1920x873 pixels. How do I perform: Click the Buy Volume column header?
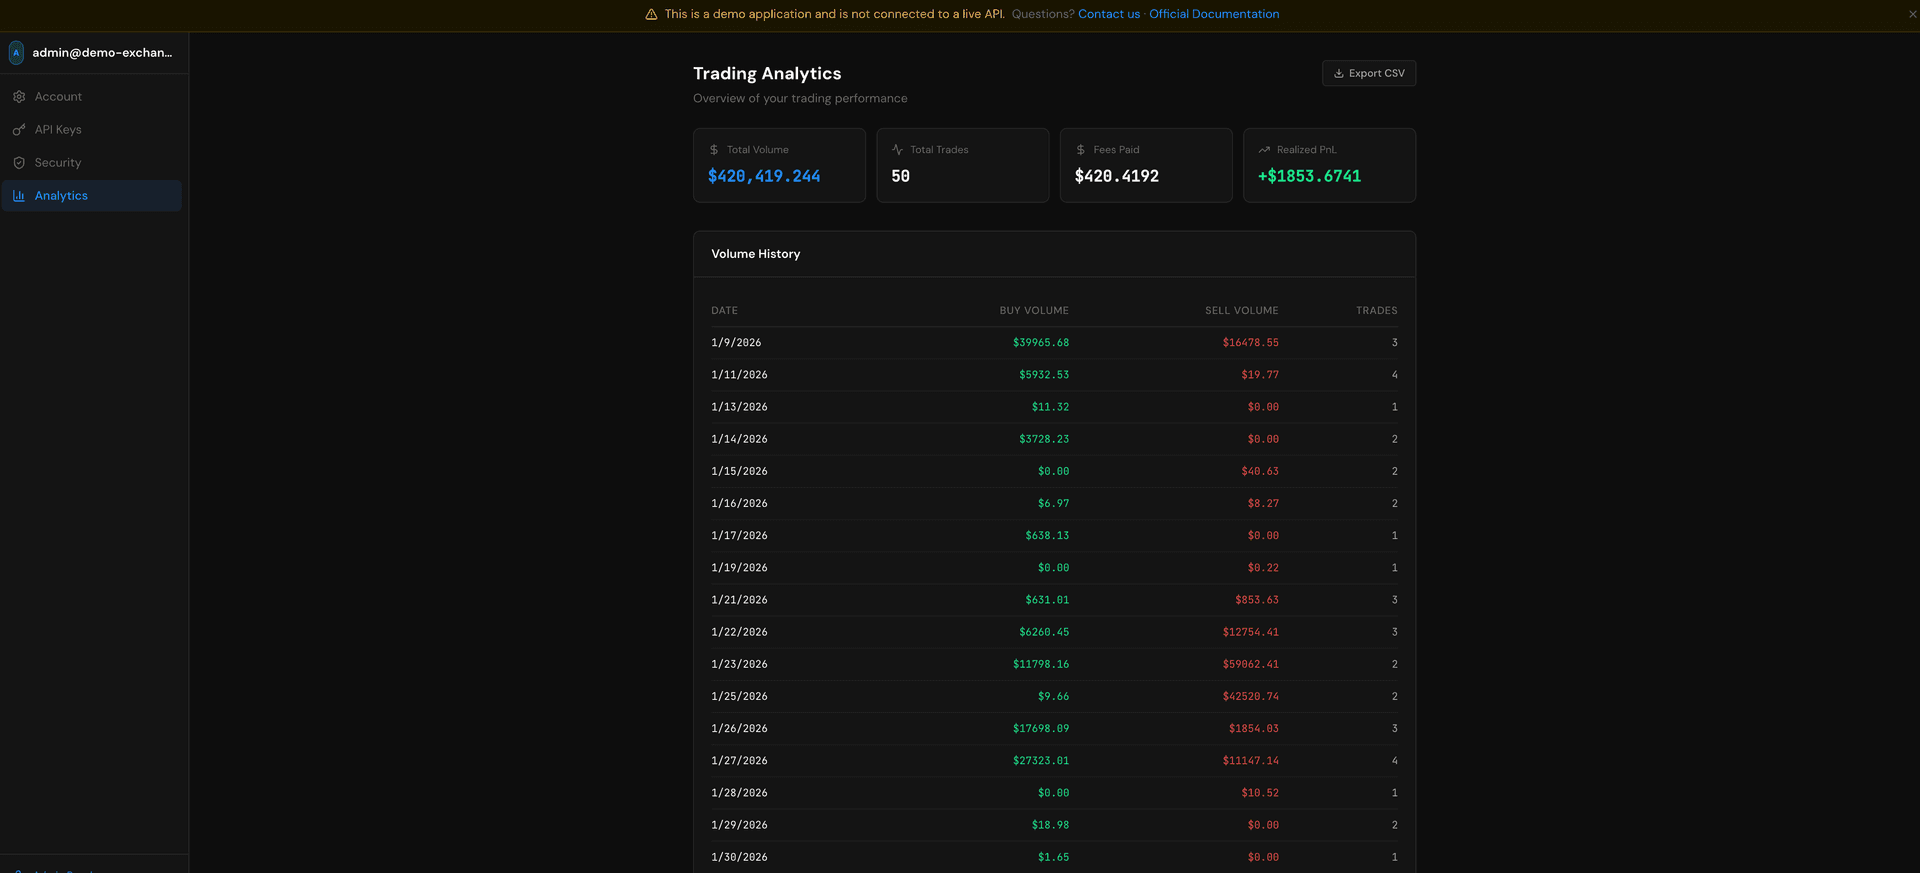pyautogui.click(x=1033, y=311)
